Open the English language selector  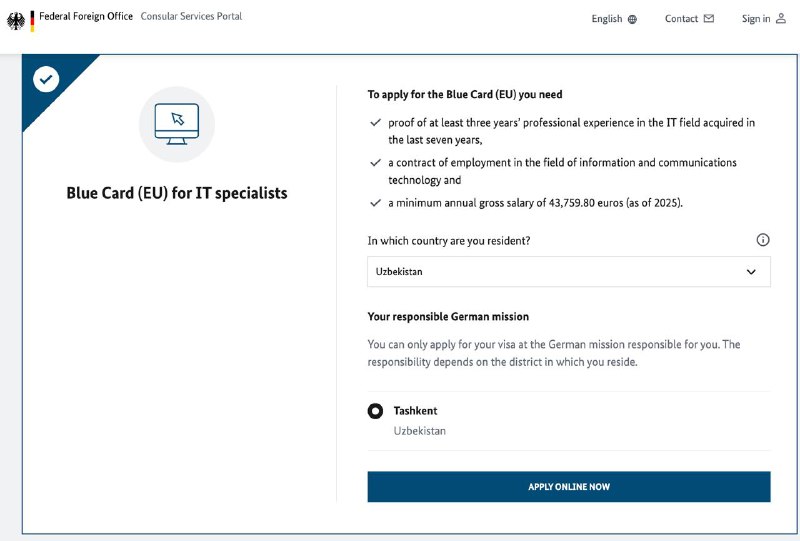[x=614, y=19]
